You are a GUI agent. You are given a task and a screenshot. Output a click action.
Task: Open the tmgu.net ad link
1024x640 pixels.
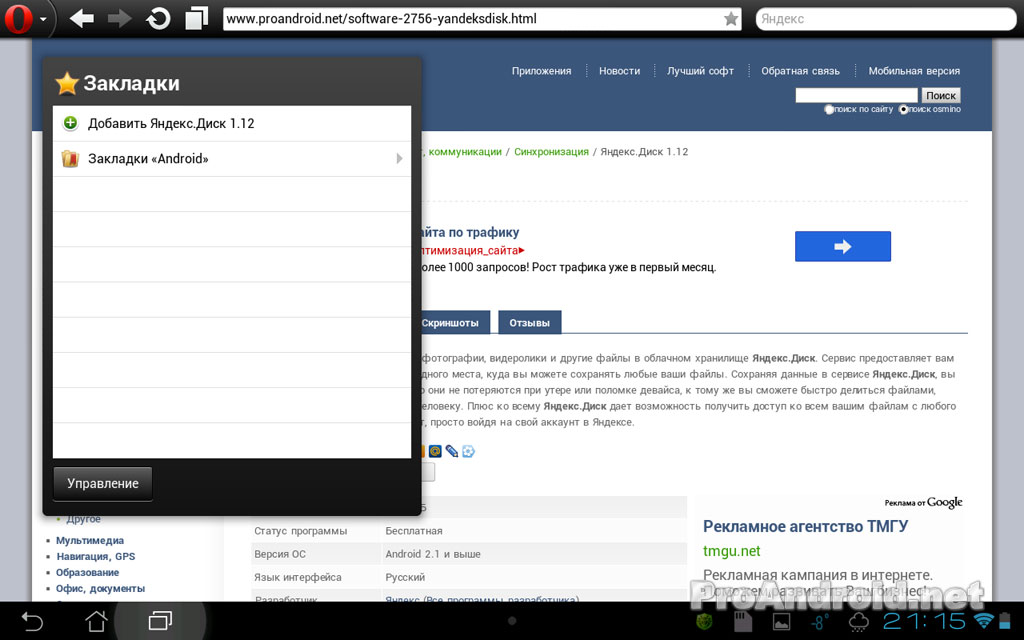(x=731, y=551)
